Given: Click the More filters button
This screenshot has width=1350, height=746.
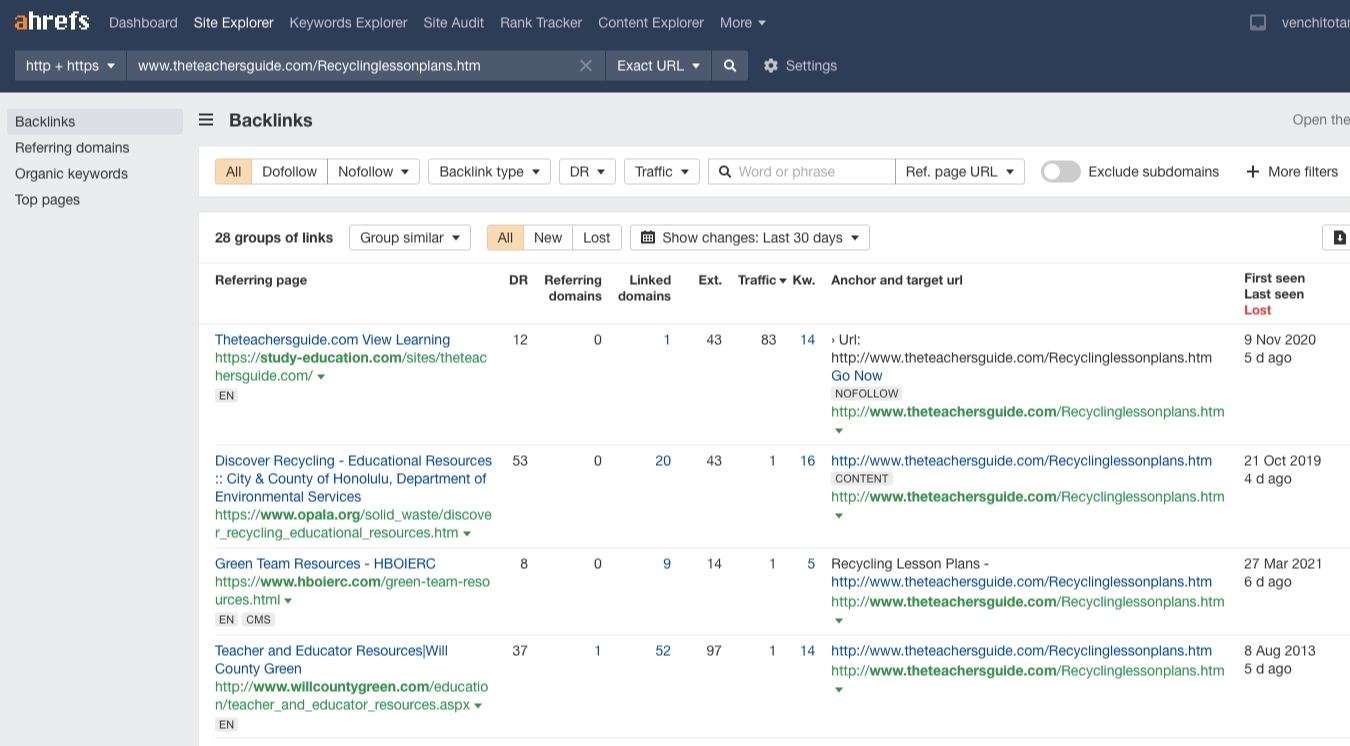Looking at the screenshot, I should tap(1292, 172).
